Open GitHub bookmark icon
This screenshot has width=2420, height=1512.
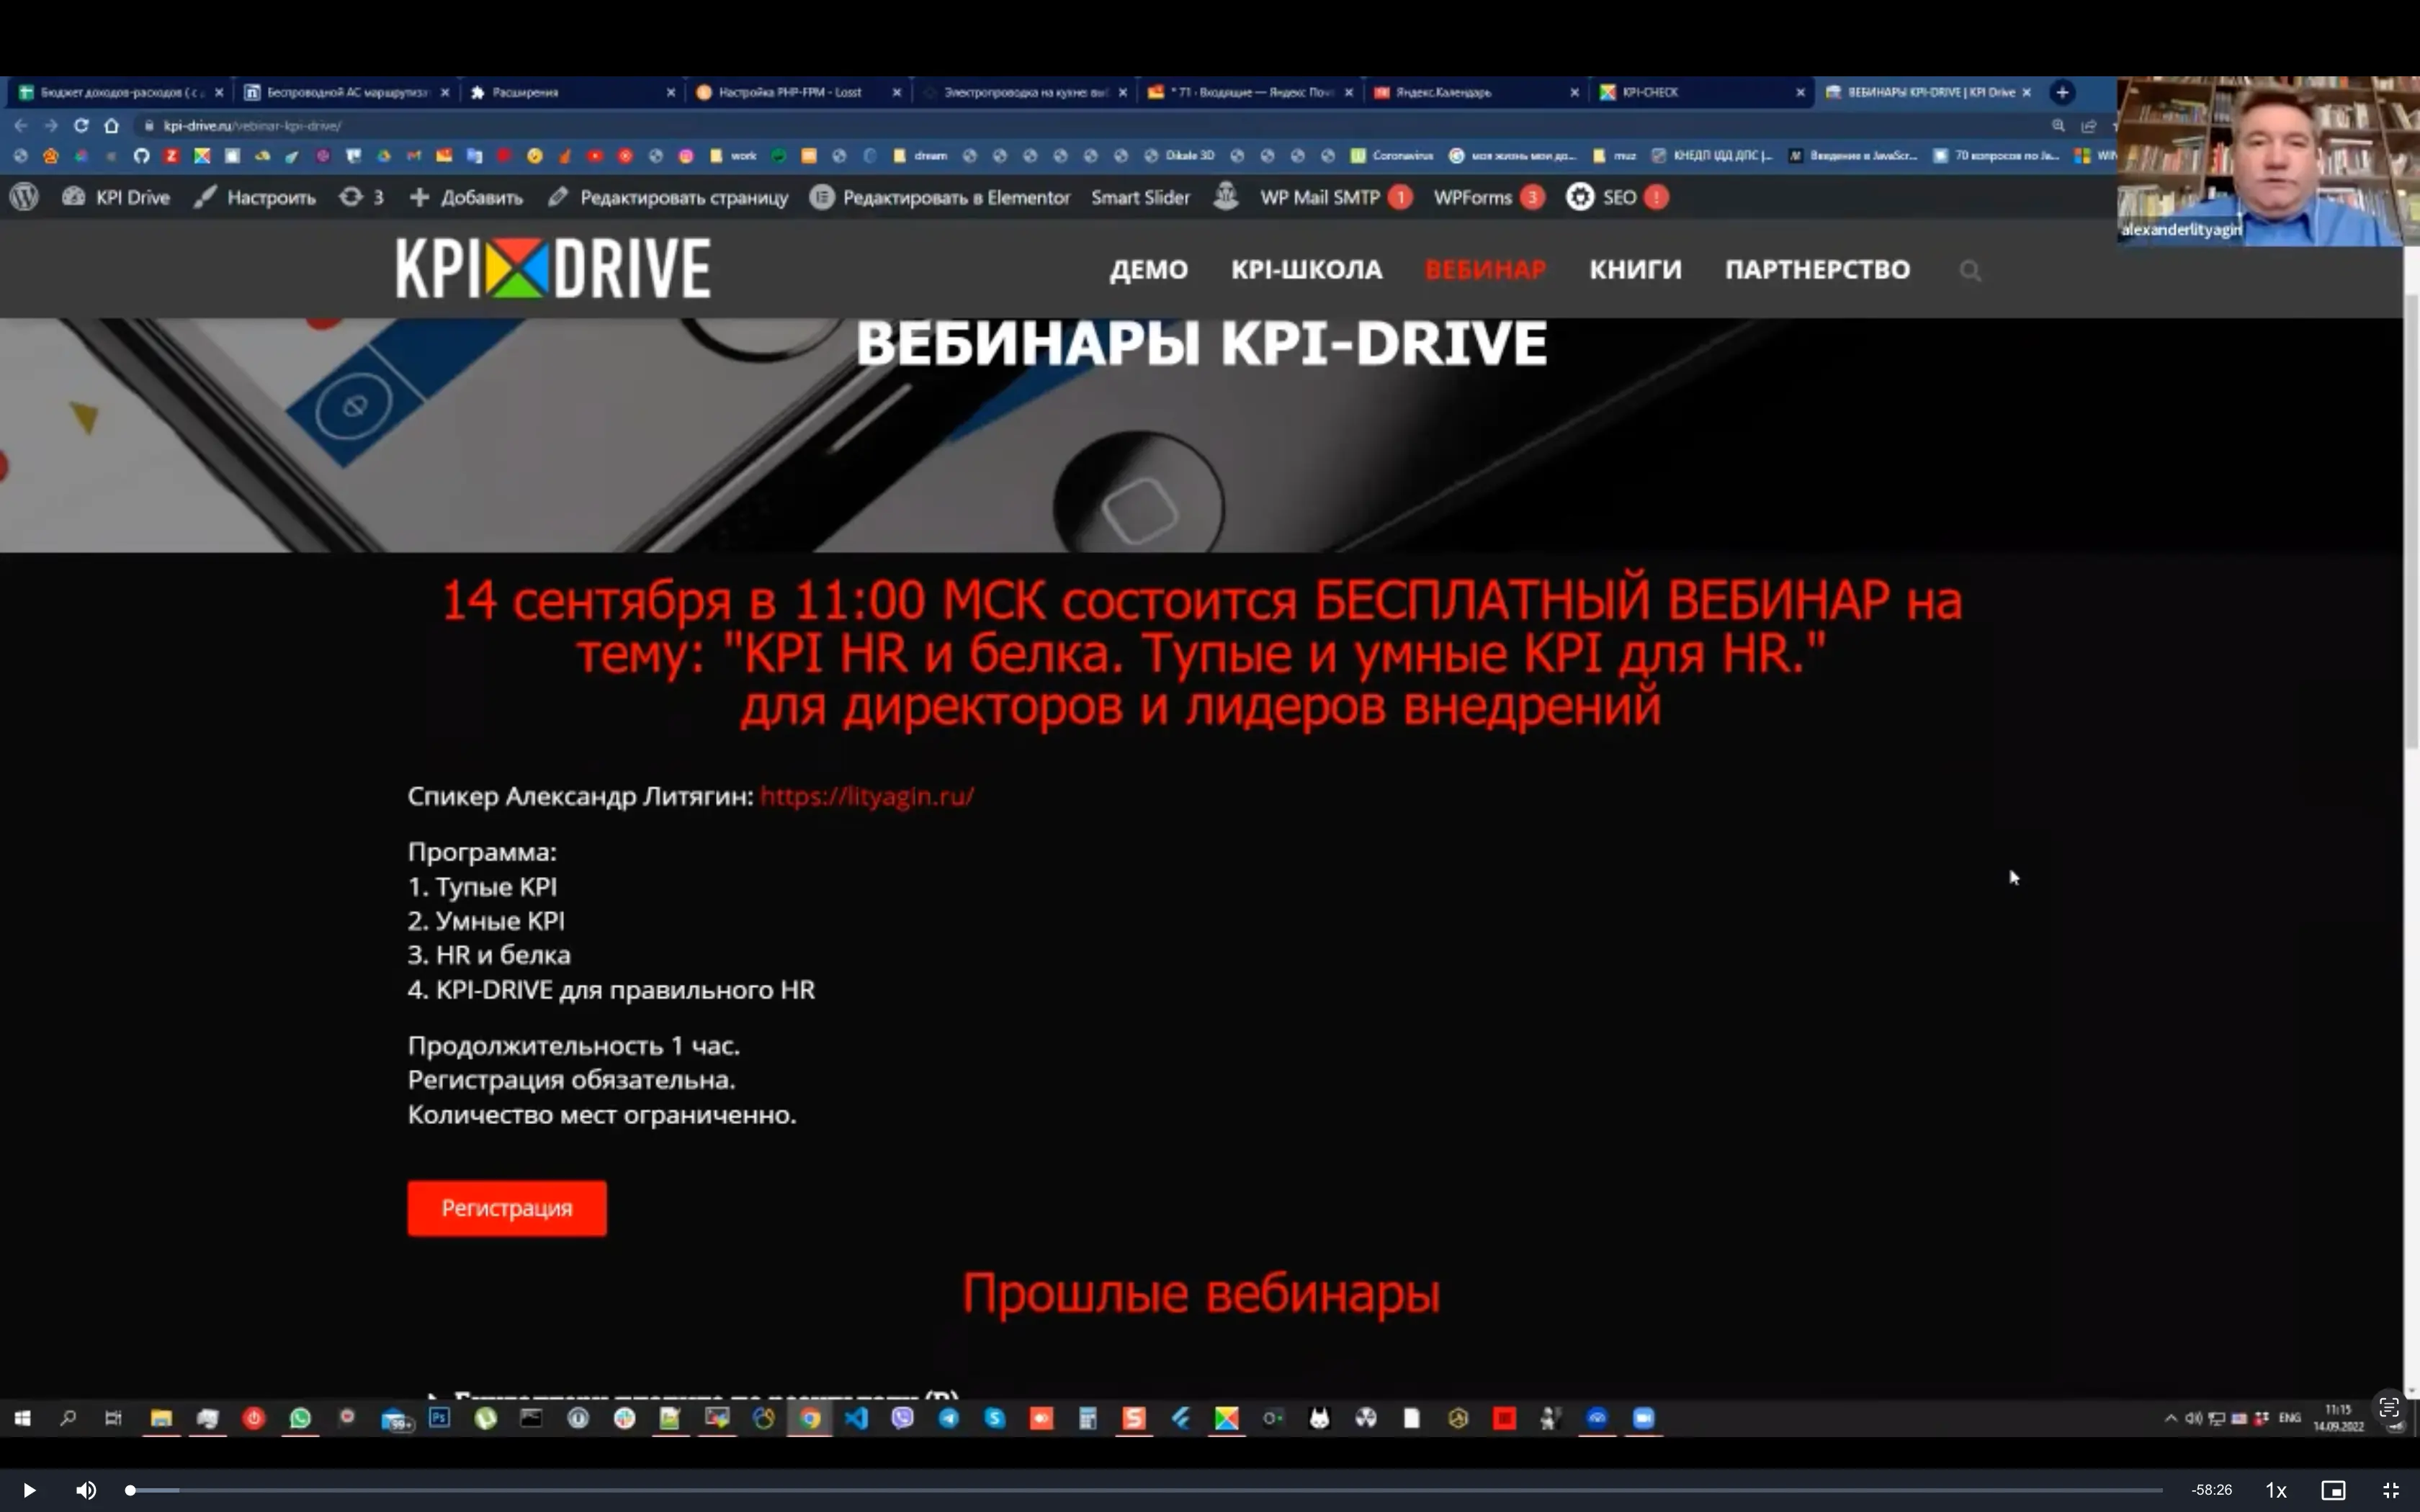tap(141, 155)
